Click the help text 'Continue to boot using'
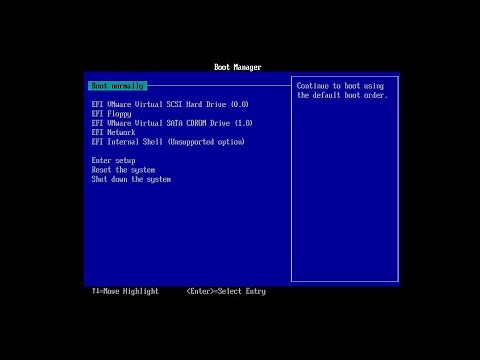The width and height of the screenshot is (480, 360). tap(340, 86)
